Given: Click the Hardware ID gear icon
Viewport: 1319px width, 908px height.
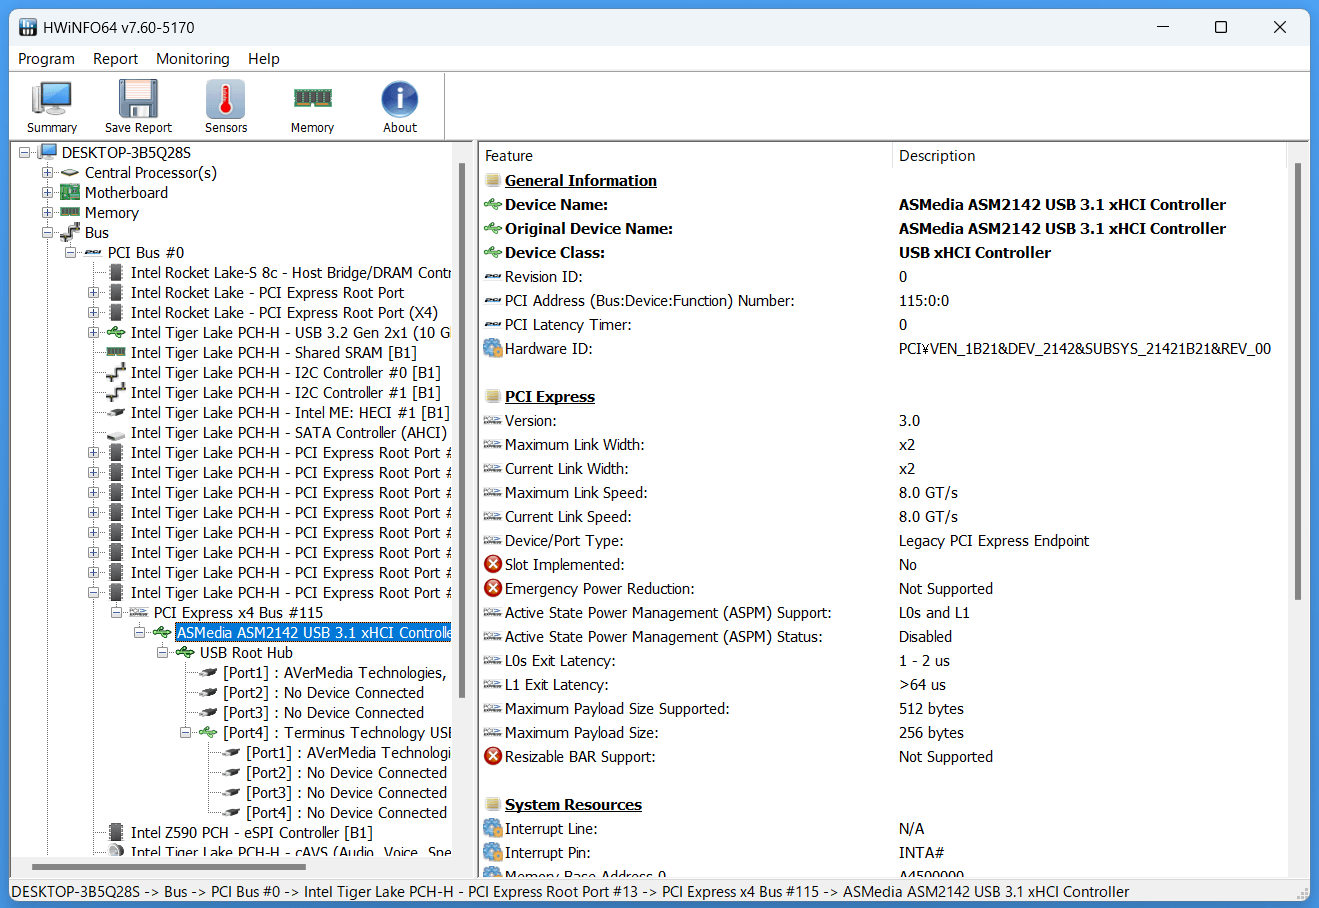Looking at the screenshot, I should click(x=493, y=348).
